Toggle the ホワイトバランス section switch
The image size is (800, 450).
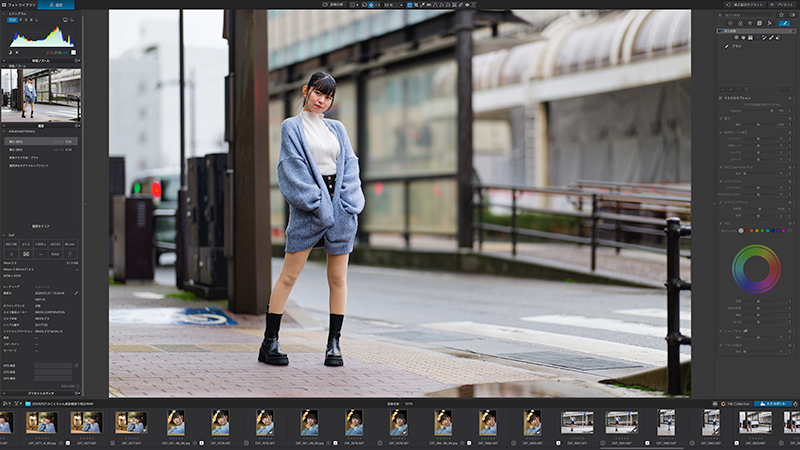[x=791, y=202]
